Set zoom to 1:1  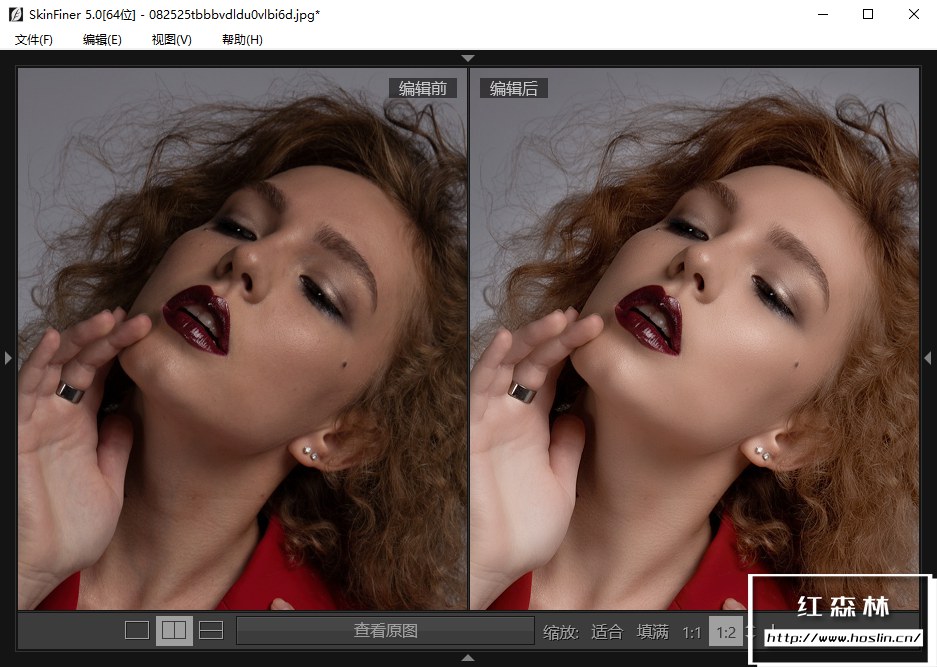[x=691, y=632]
